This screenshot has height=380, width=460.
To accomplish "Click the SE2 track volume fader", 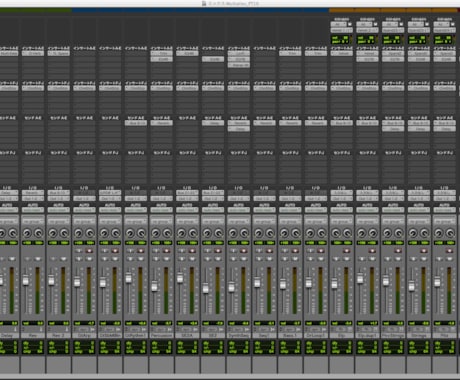I will [206, 288].
